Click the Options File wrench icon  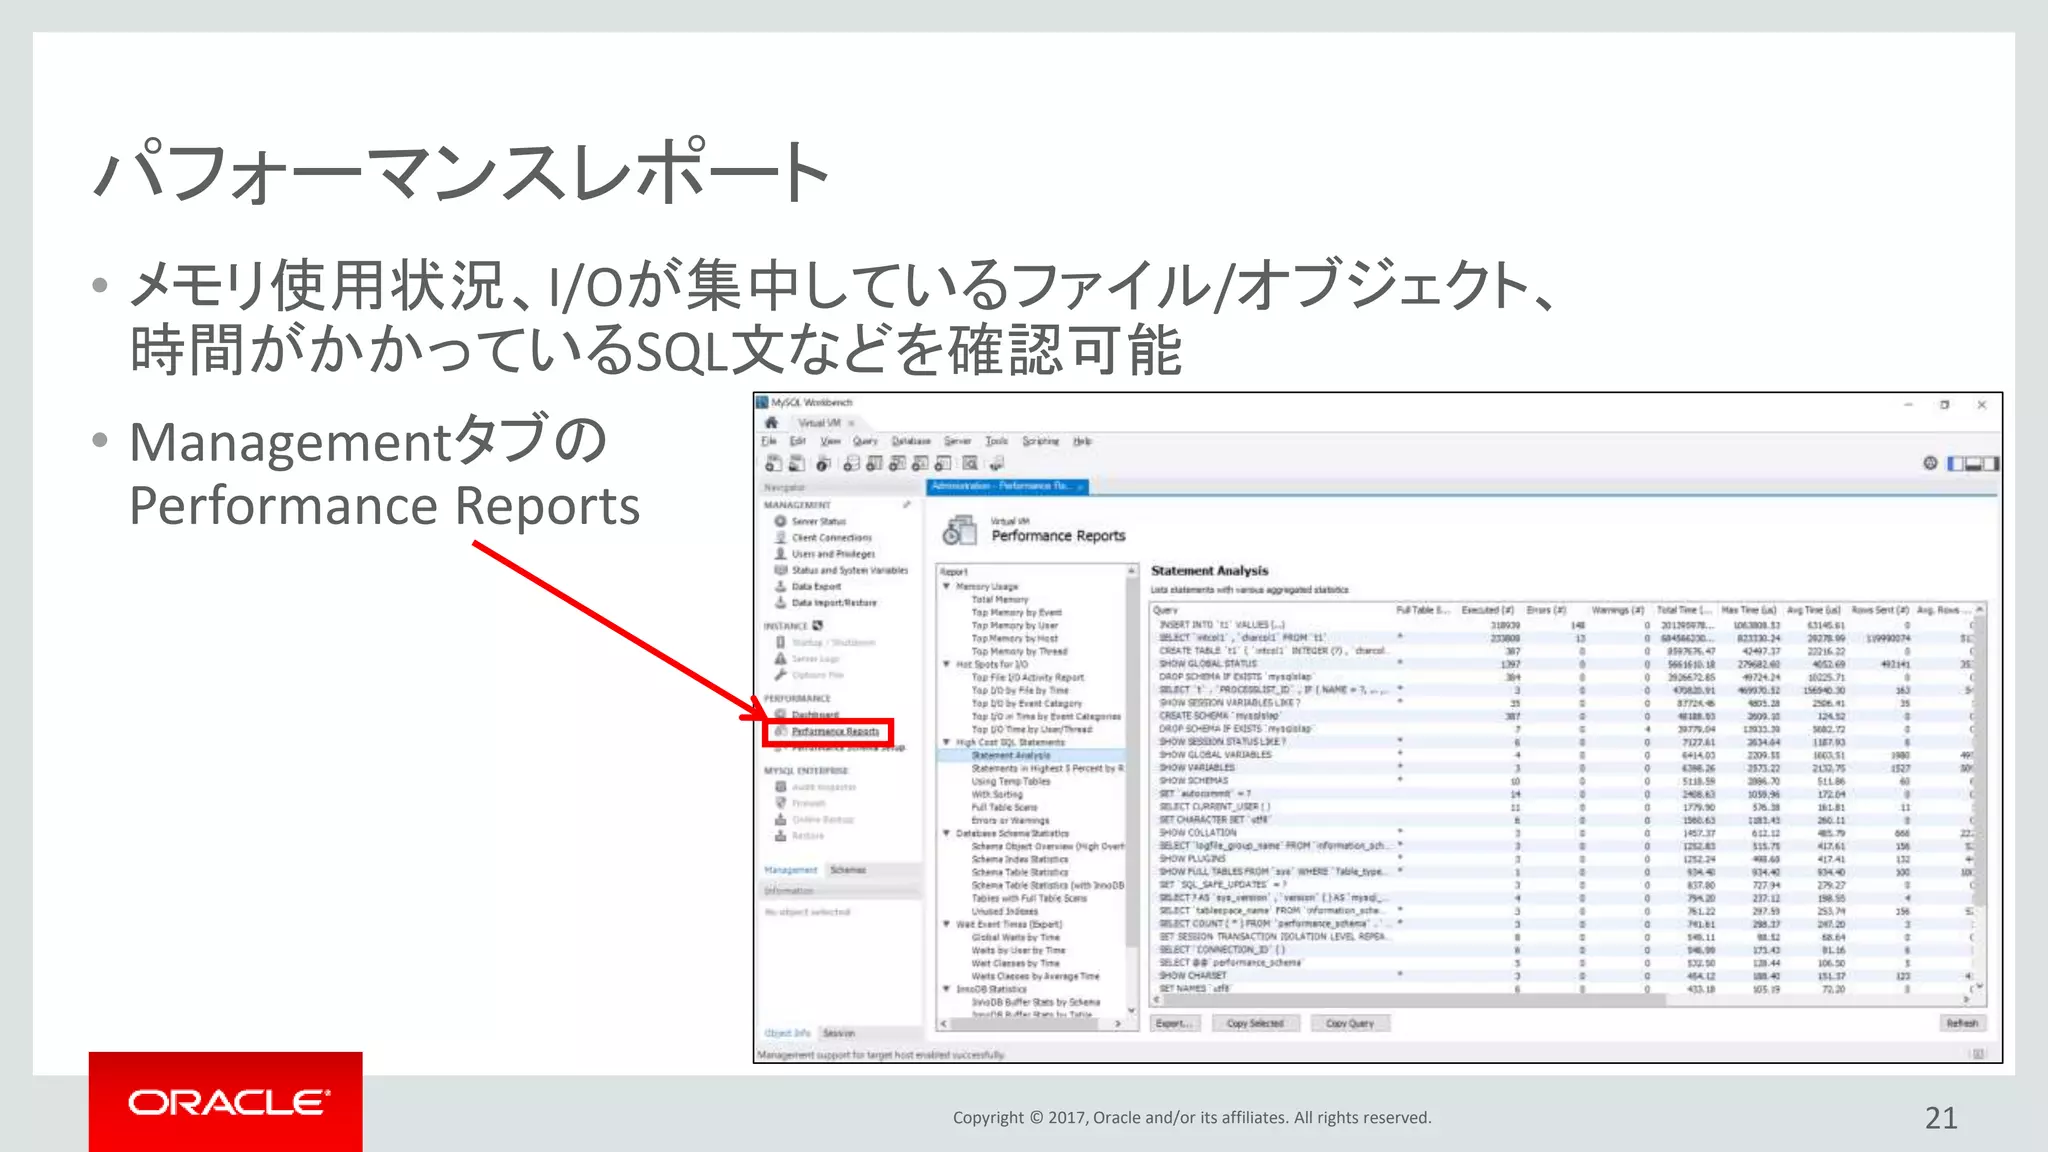click(780, 675)
